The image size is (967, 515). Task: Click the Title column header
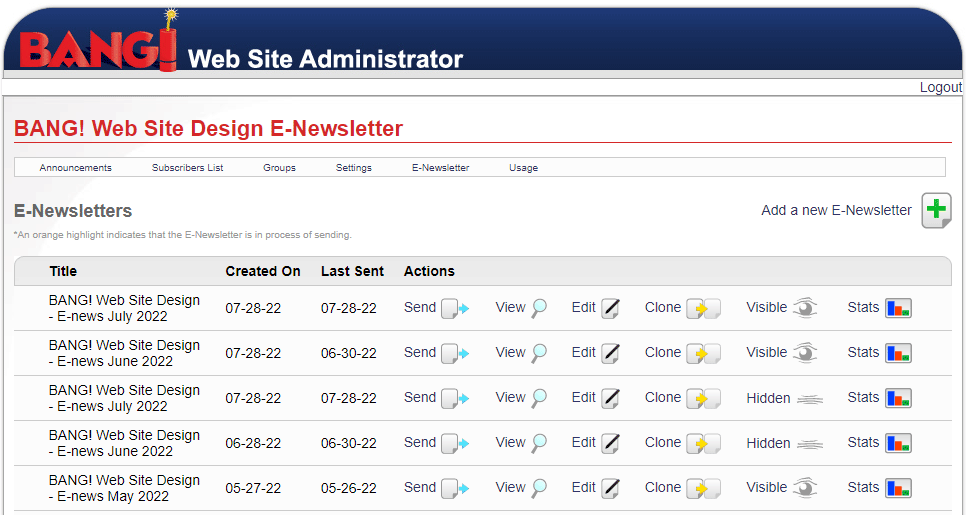pos(64,271)
